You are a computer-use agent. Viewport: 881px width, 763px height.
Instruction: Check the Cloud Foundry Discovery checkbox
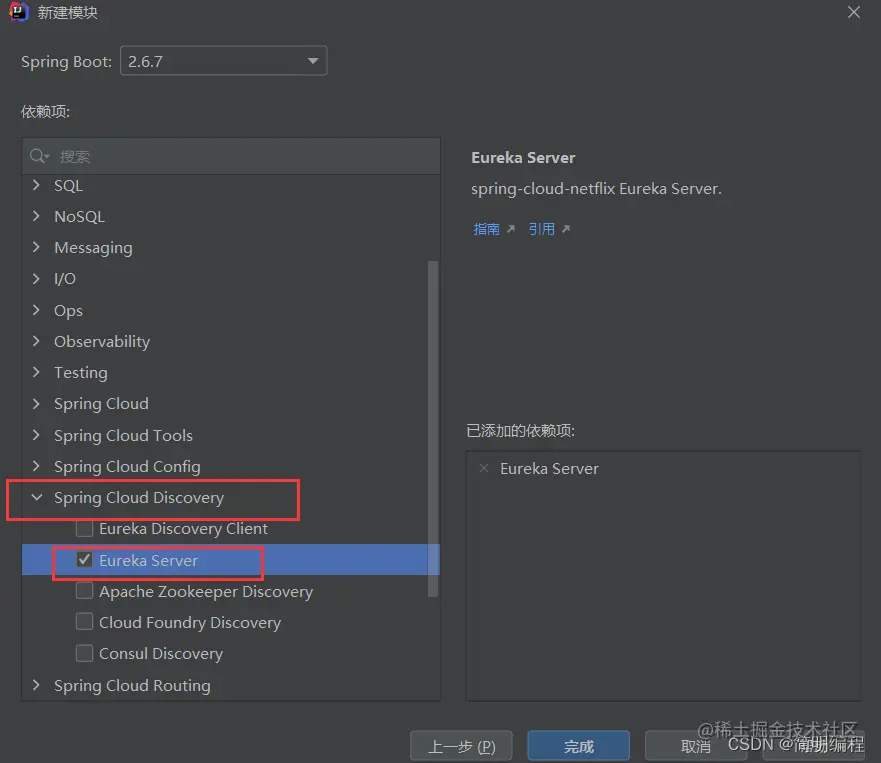click(84, 622)
